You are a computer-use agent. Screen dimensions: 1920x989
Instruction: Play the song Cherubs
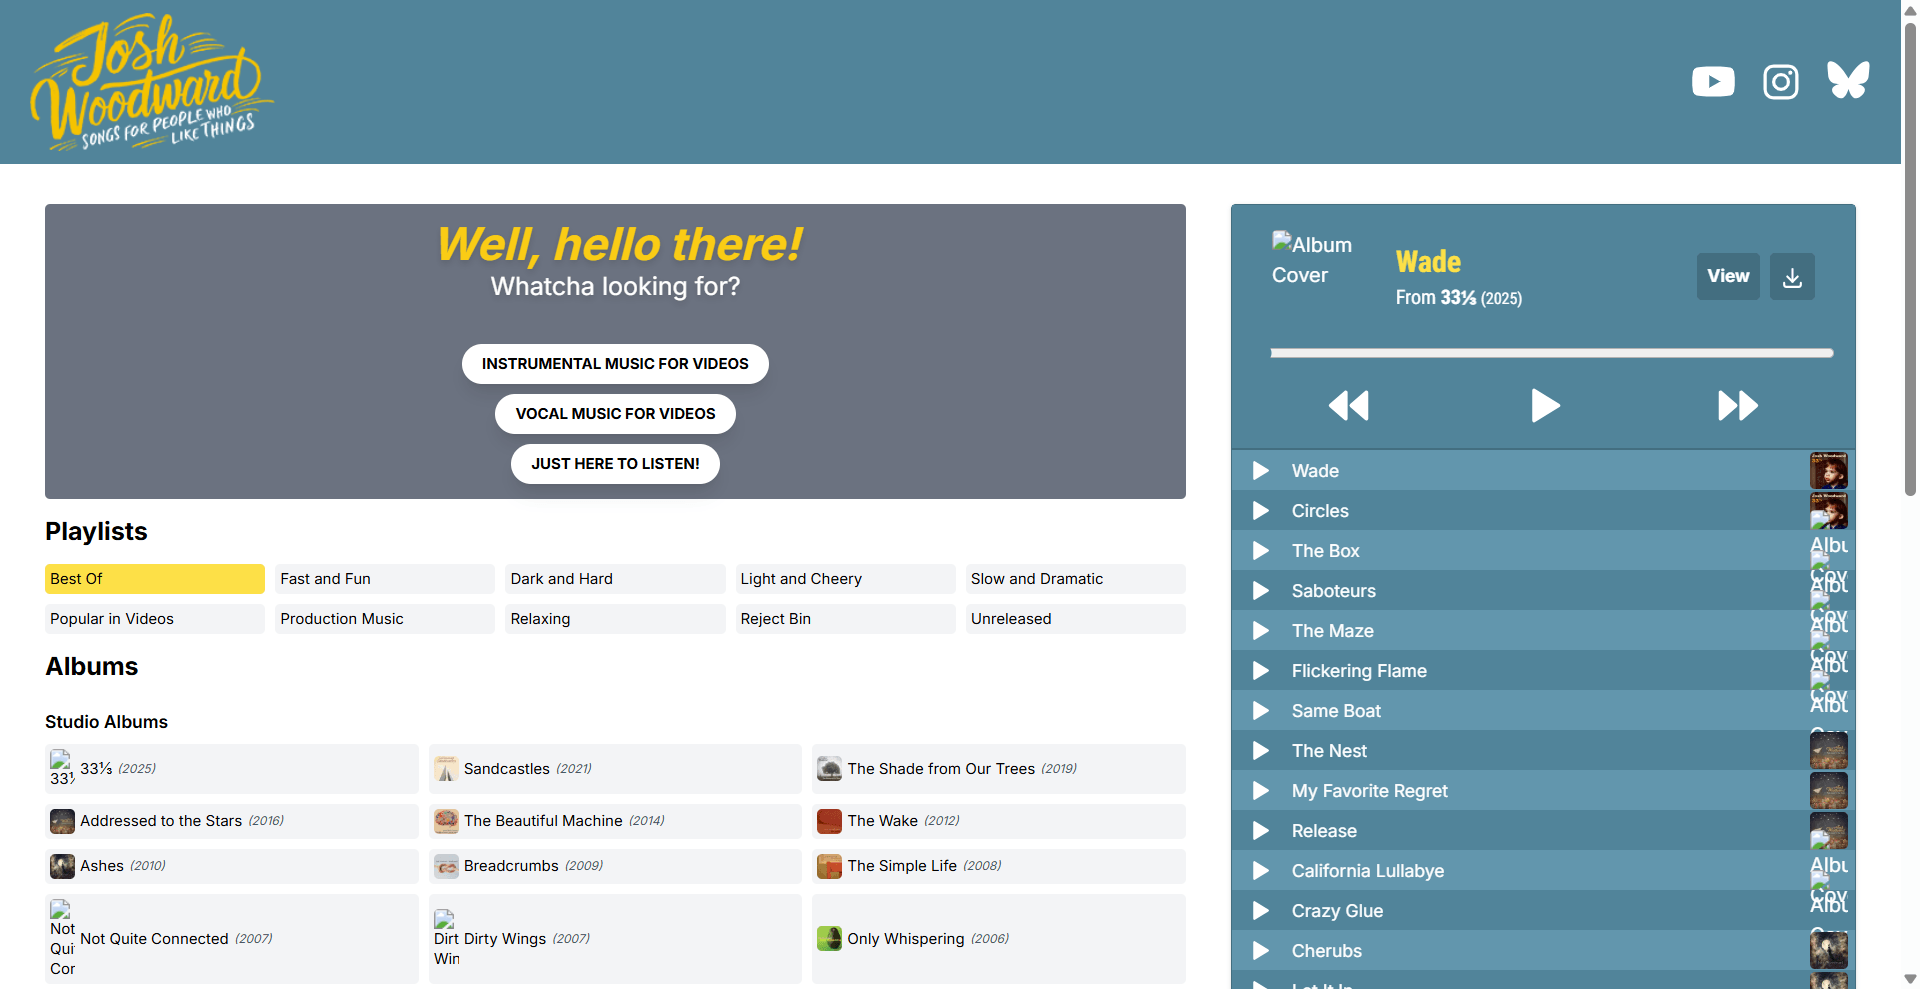click(x=1261, y=951)
